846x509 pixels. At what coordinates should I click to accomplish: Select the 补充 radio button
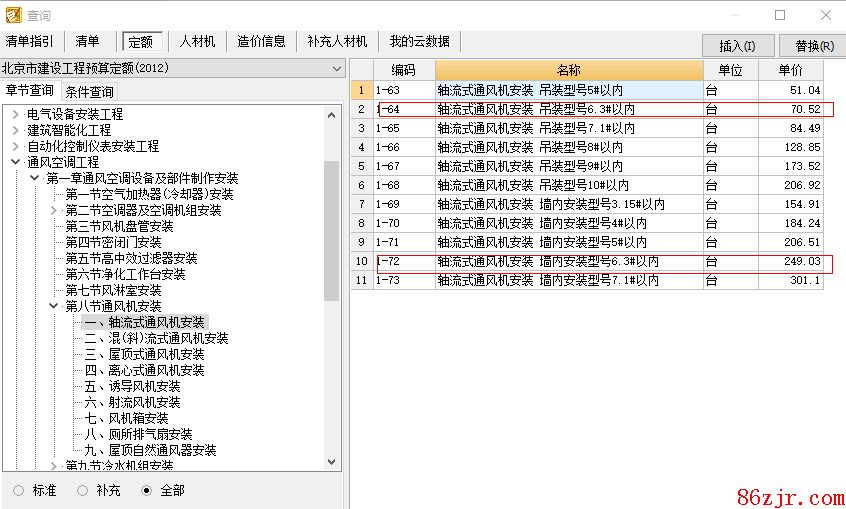tap(82, 490)
